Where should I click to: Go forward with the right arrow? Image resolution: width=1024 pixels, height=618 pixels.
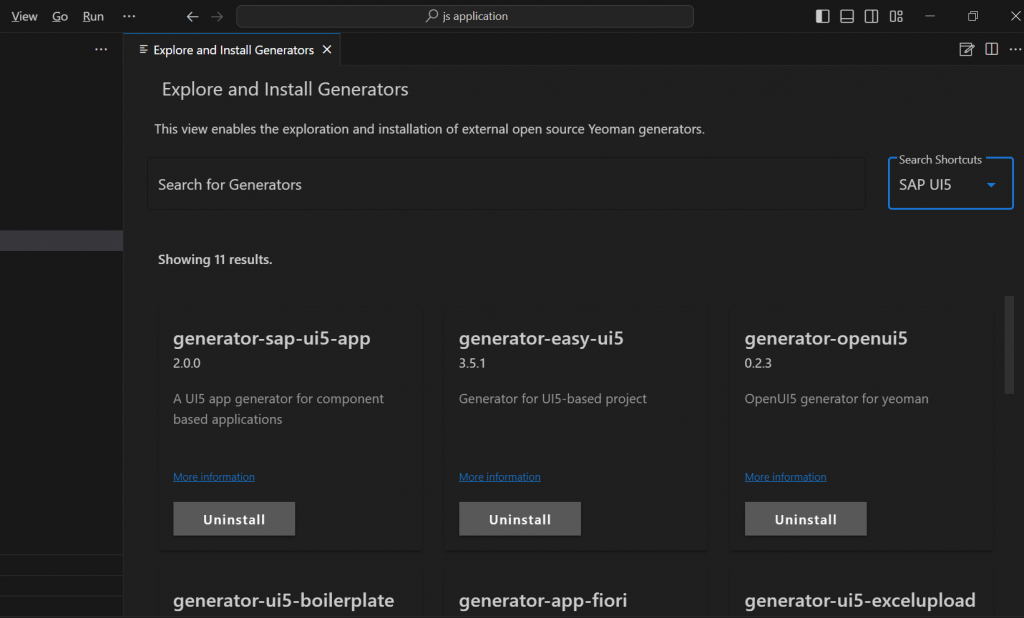[x=217, y=16]
